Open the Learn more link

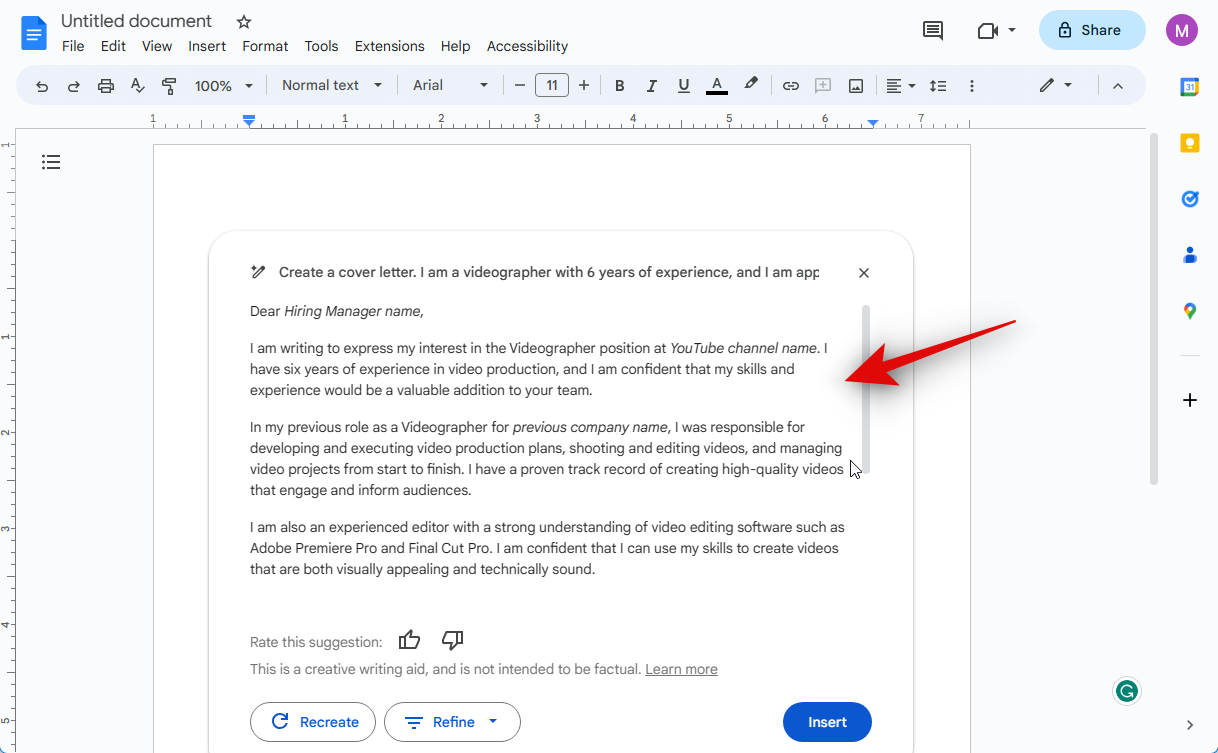click(x=681, y=669)
